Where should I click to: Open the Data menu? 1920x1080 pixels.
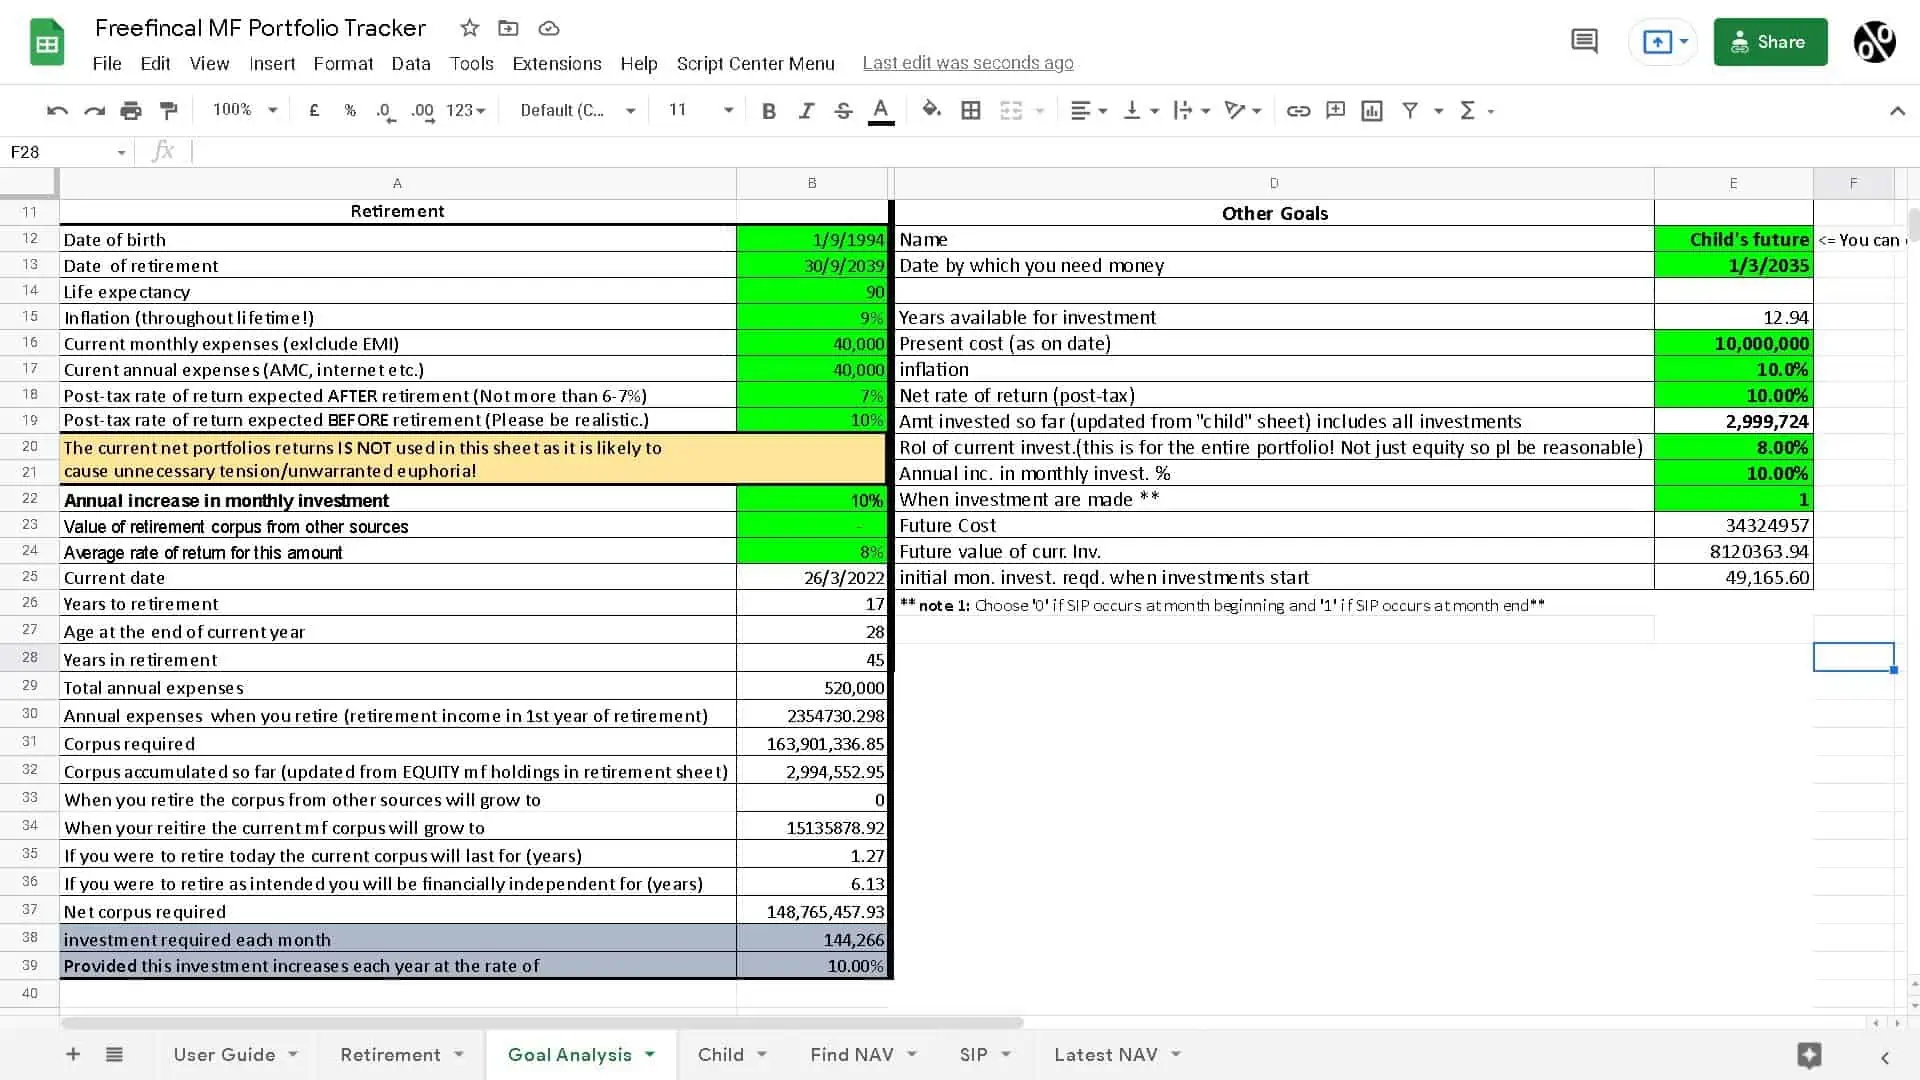(411, 63)
